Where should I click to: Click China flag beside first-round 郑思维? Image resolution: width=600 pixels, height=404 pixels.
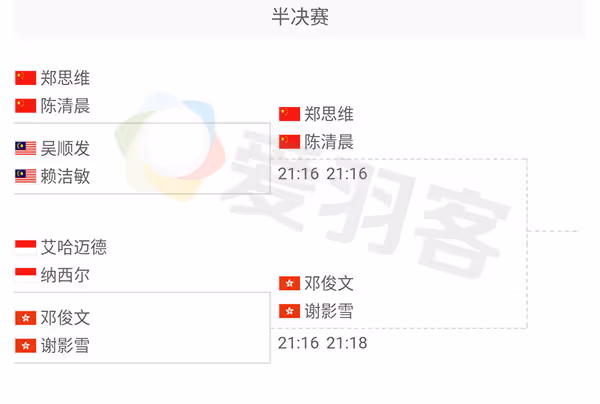click(x=26, y=78)
